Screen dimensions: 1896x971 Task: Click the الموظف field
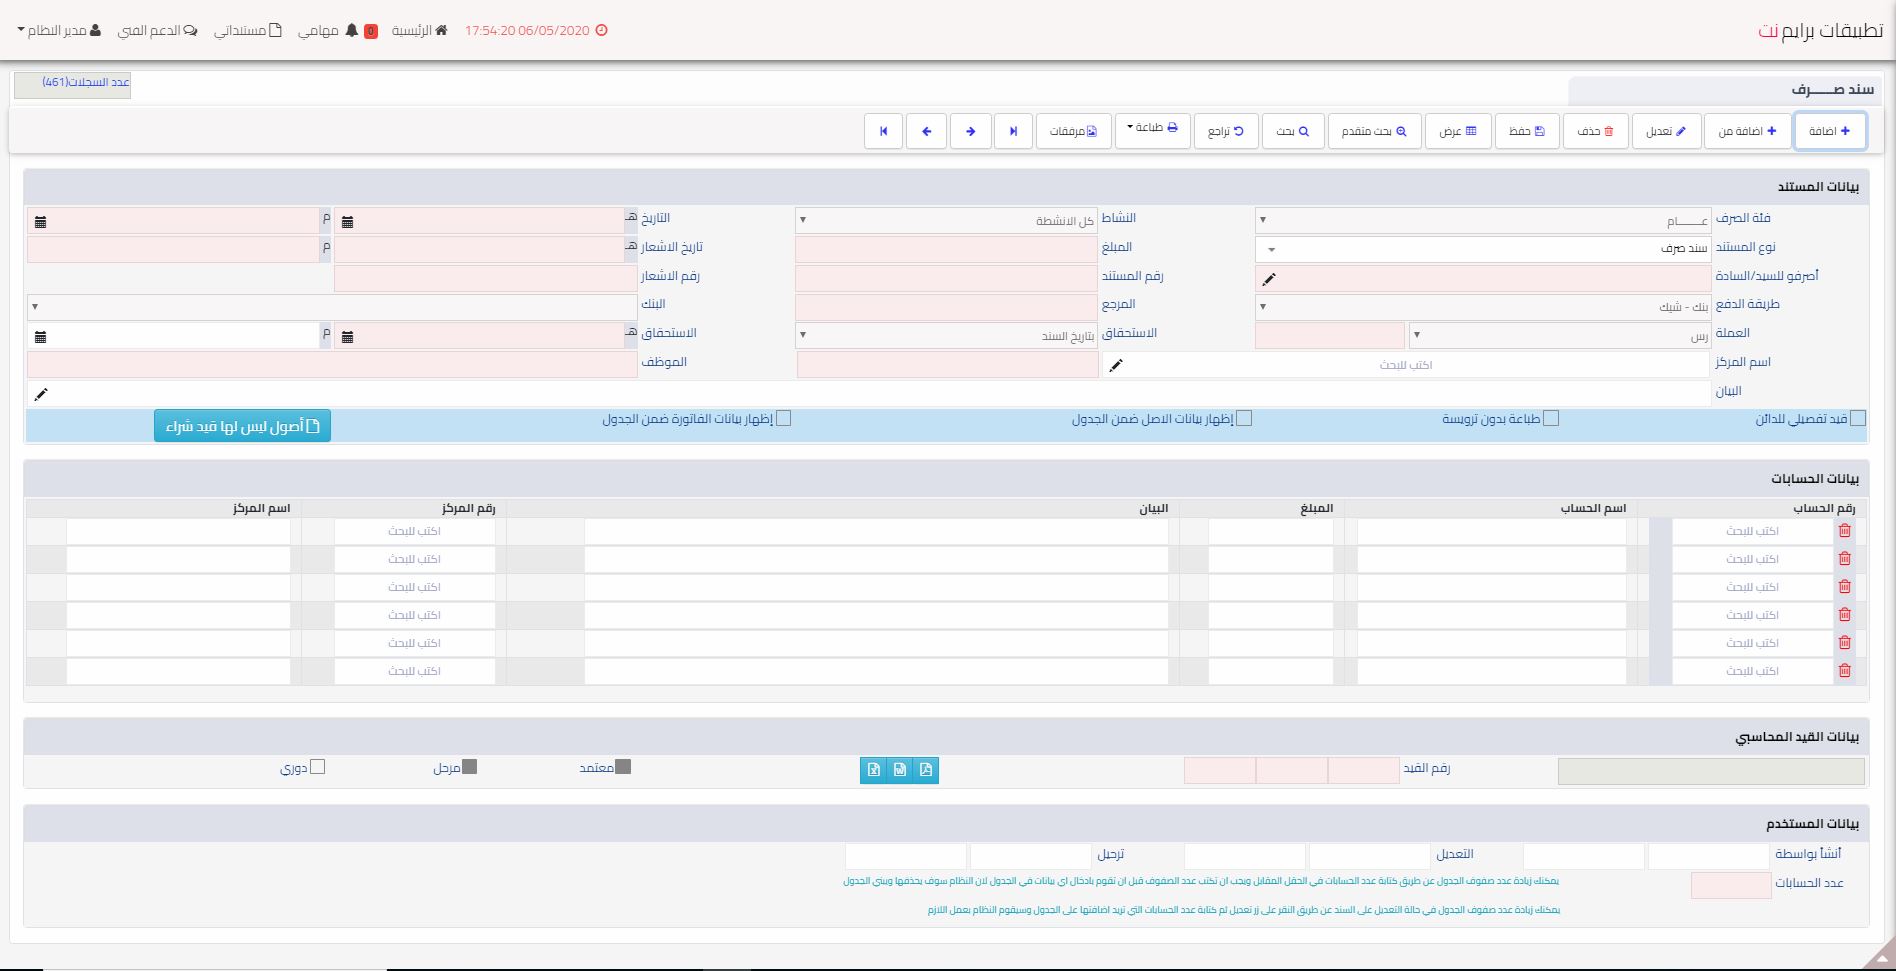(x=332, y=364)
